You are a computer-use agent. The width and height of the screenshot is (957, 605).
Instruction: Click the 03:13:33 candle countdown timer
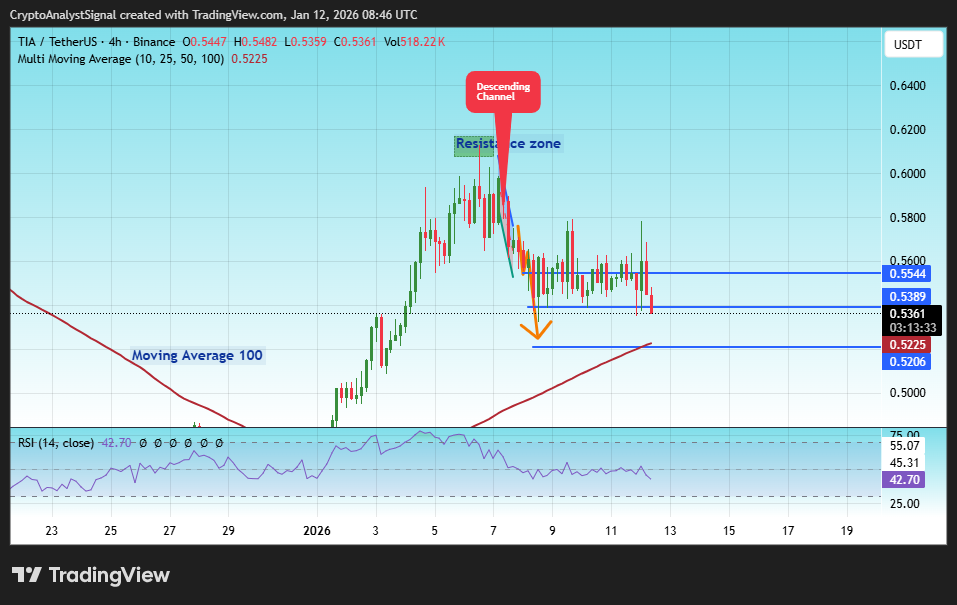tap(913, 328)
